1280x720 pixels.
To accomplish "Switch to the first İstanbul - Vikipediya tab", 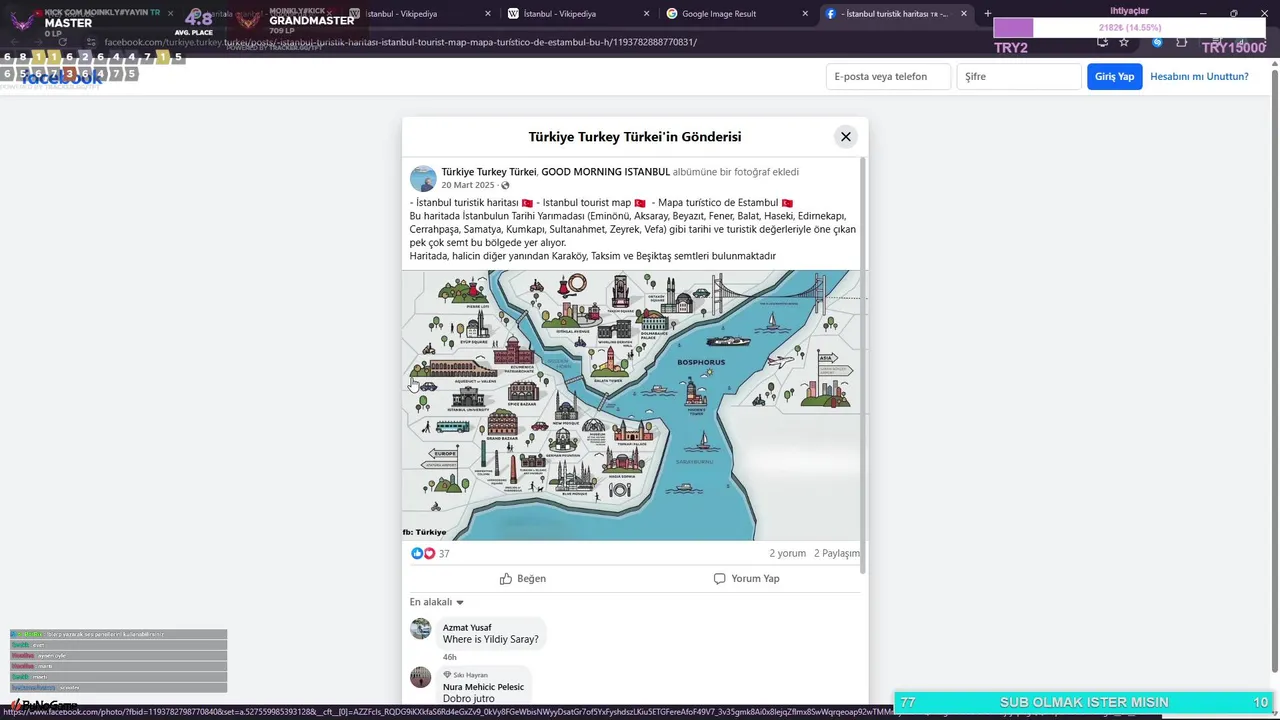I will tap(420, 14).
